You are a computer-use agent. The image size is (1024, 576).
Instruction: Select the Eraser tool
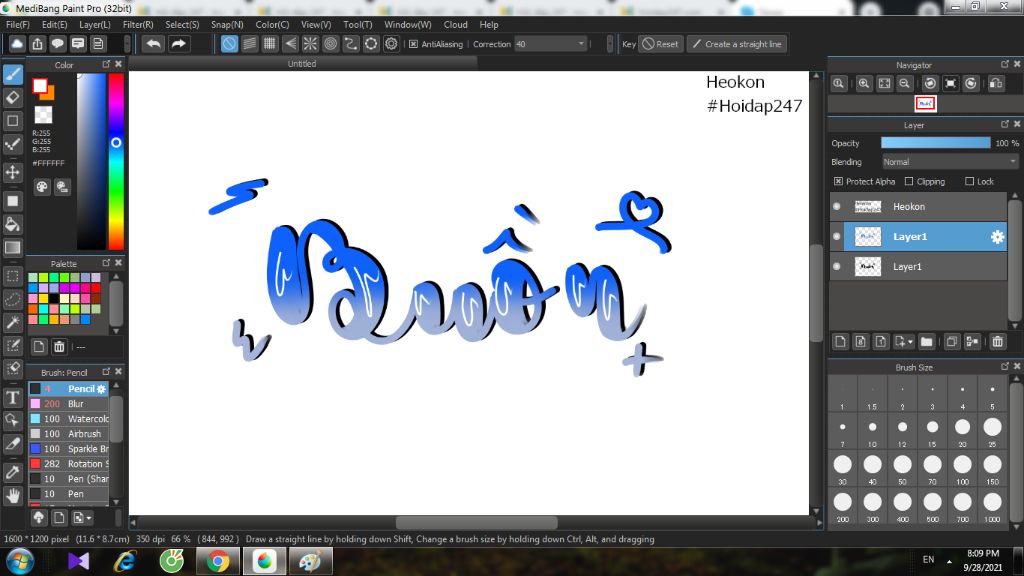tap(12, 98)
